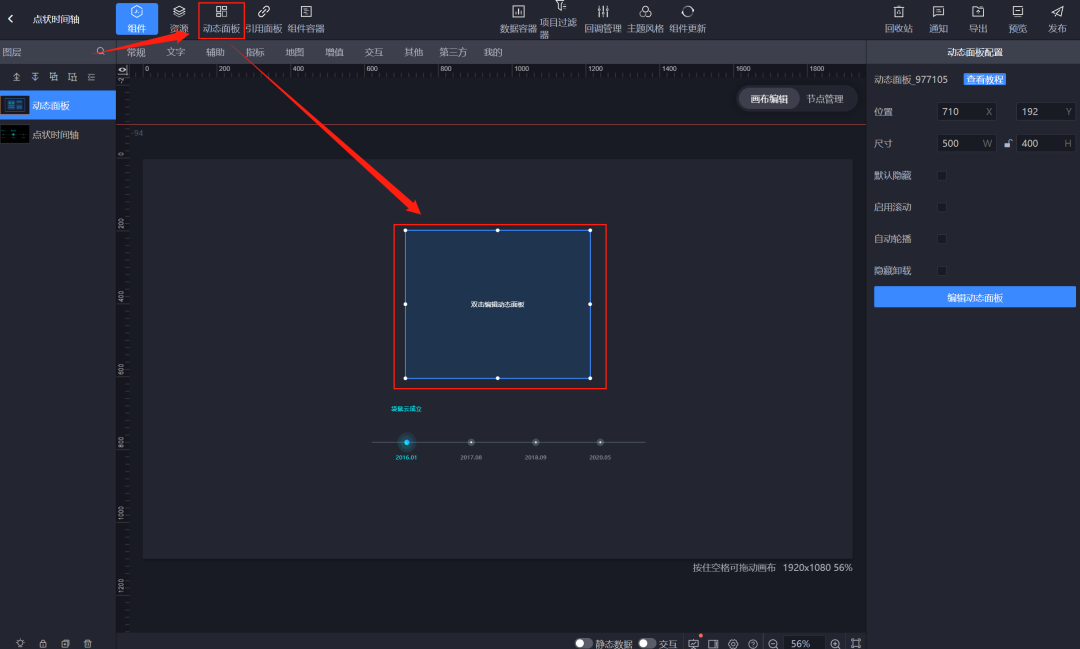The image size is (1080, 649).
Task: Open the 指标 component category tab
Action: click(255, 52)
